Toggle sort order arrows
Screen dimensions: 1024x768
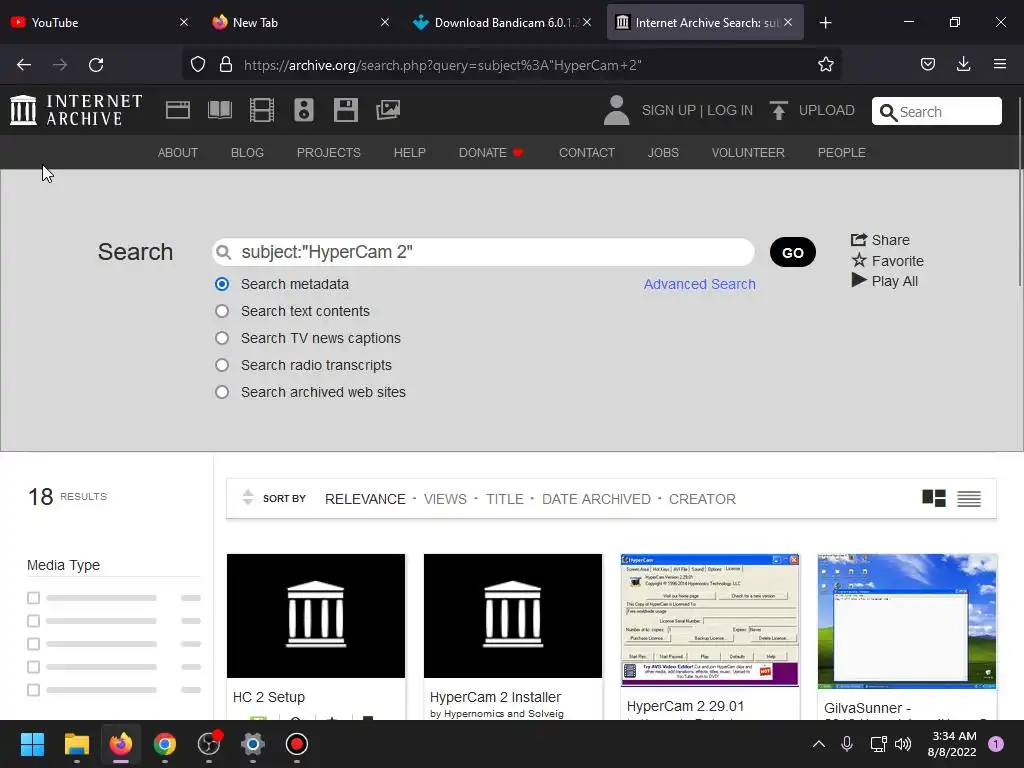click(248, 498)
